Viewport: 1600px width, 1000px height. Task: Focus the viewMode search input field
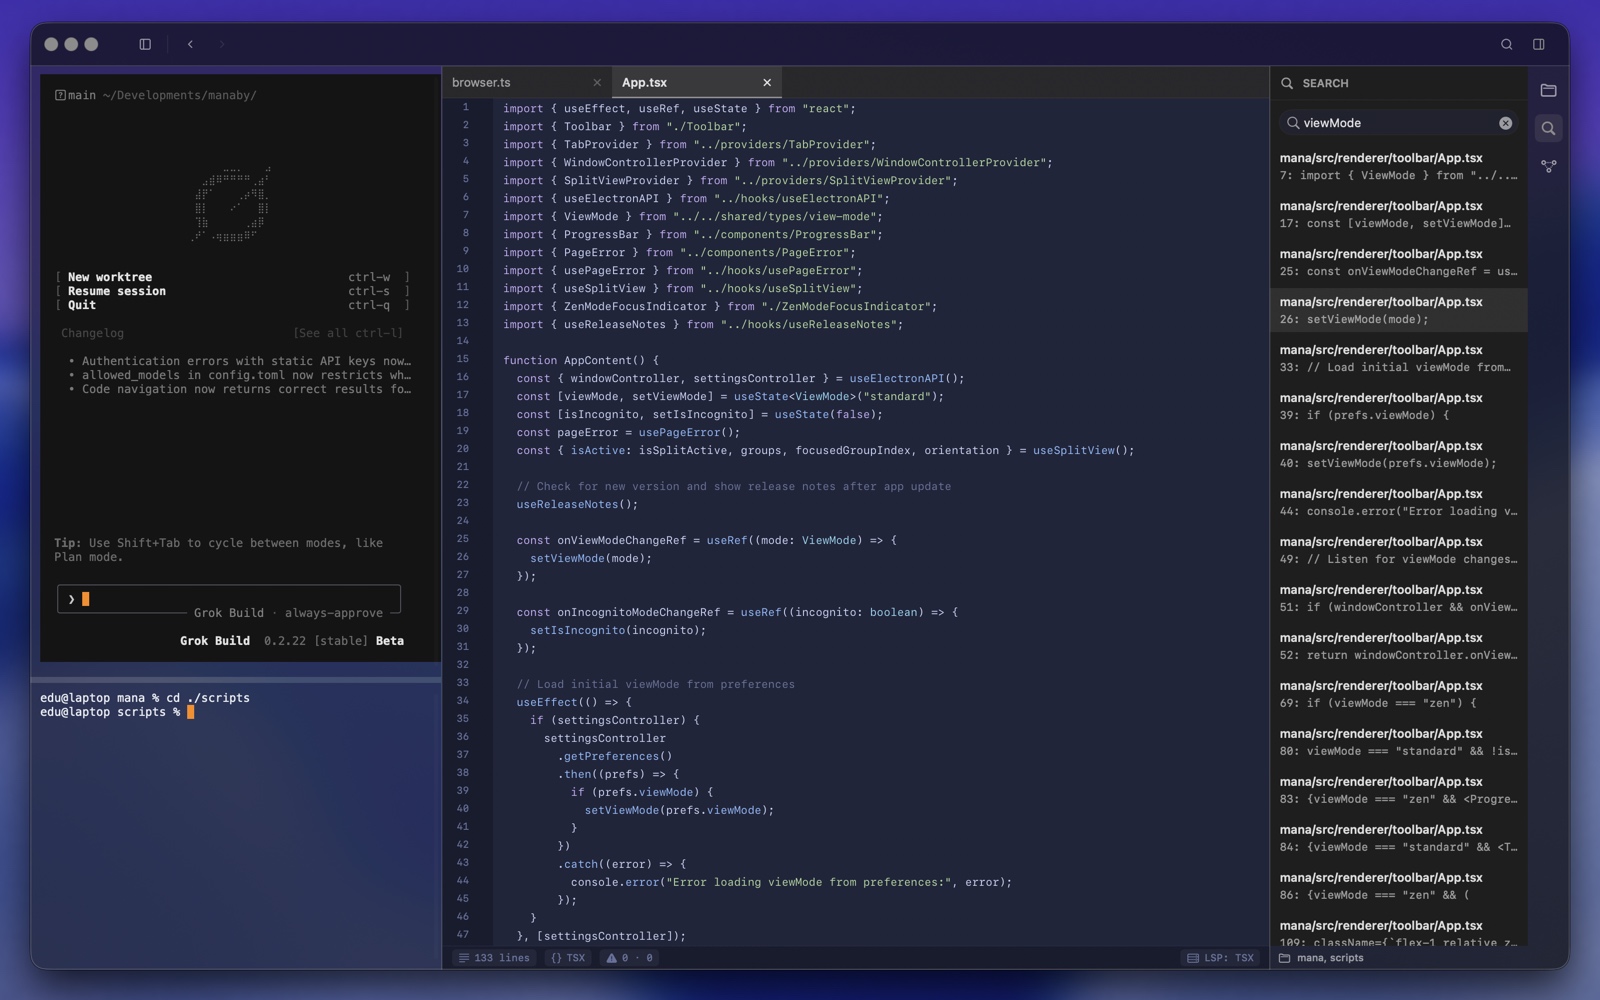click(1397, 123)
